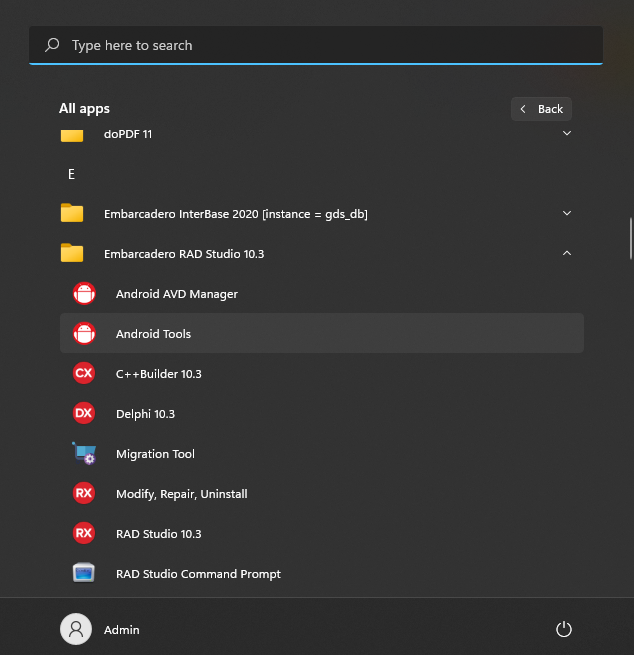Select 'Android Tools' text label
This screenshot has width=634, height=655.
pyautogui.click(x=153, y=334)
